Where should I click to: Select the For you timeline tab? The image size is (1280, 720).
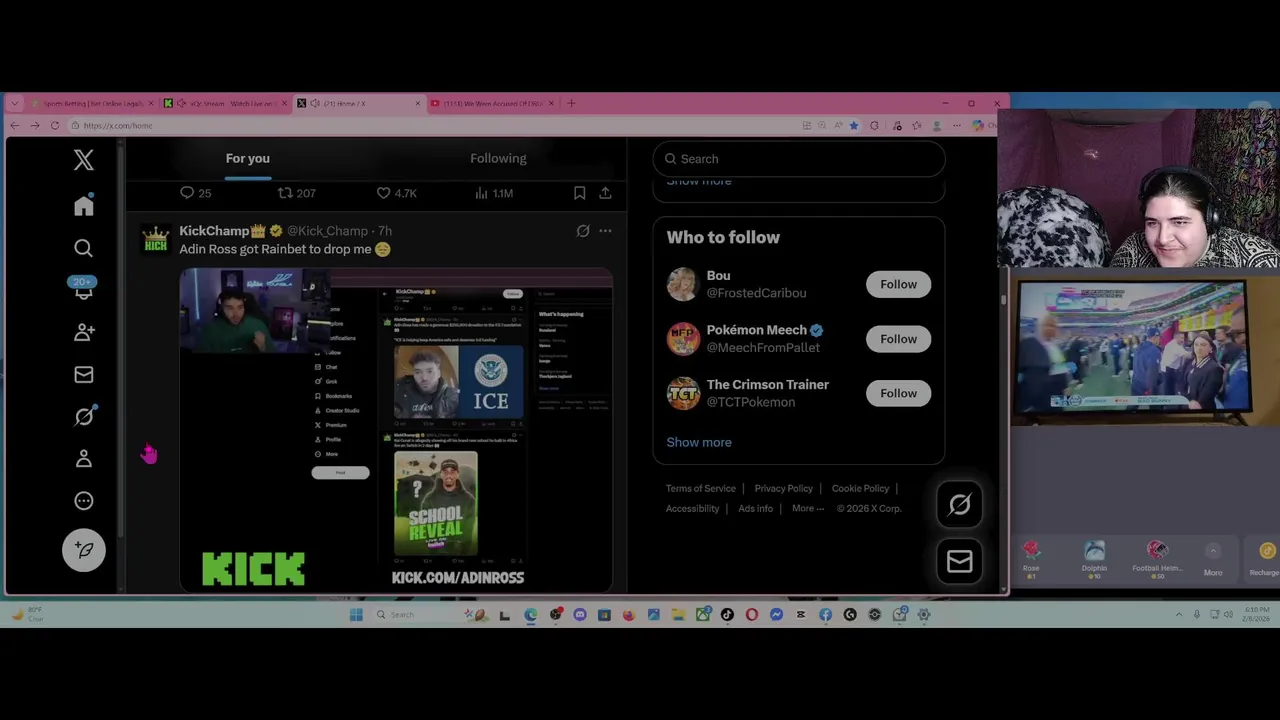[x=247, y=159]
